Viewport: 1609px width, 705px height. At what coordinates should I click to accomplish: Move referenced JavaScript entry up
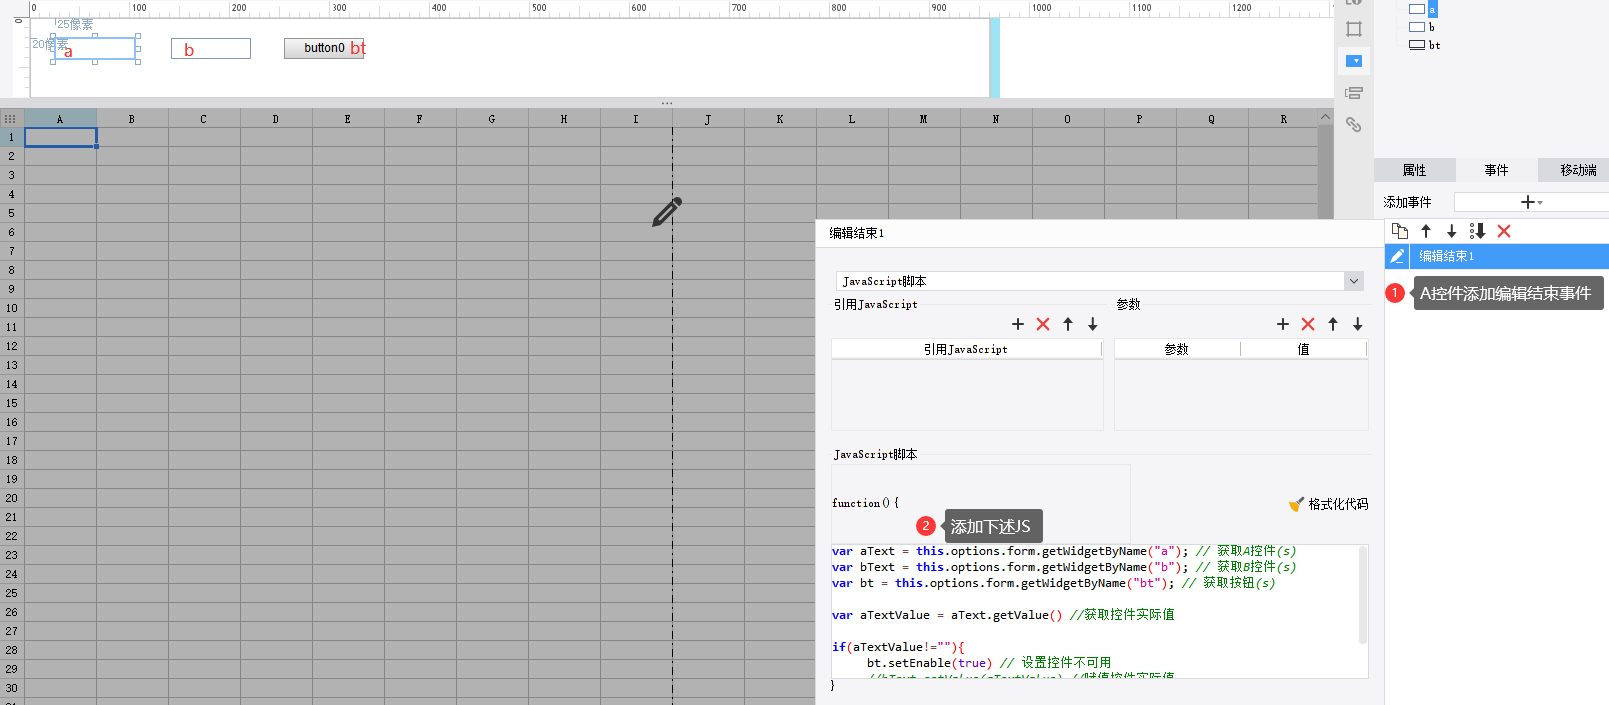coord(1068,324)
